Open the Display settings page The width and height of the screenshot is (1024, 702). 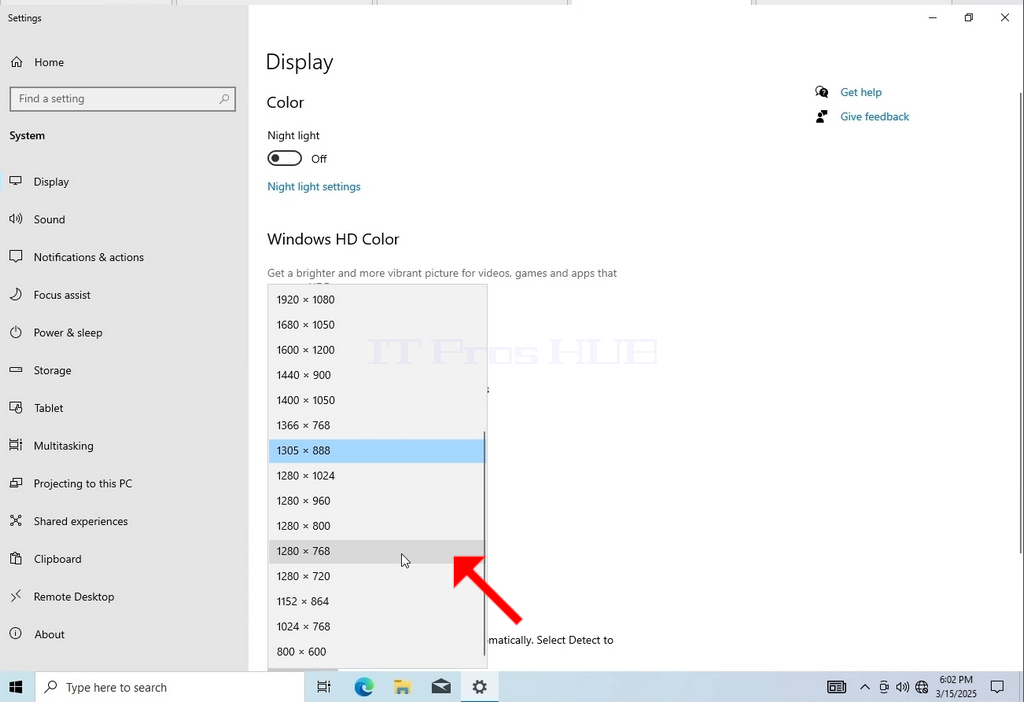[51, 182]
